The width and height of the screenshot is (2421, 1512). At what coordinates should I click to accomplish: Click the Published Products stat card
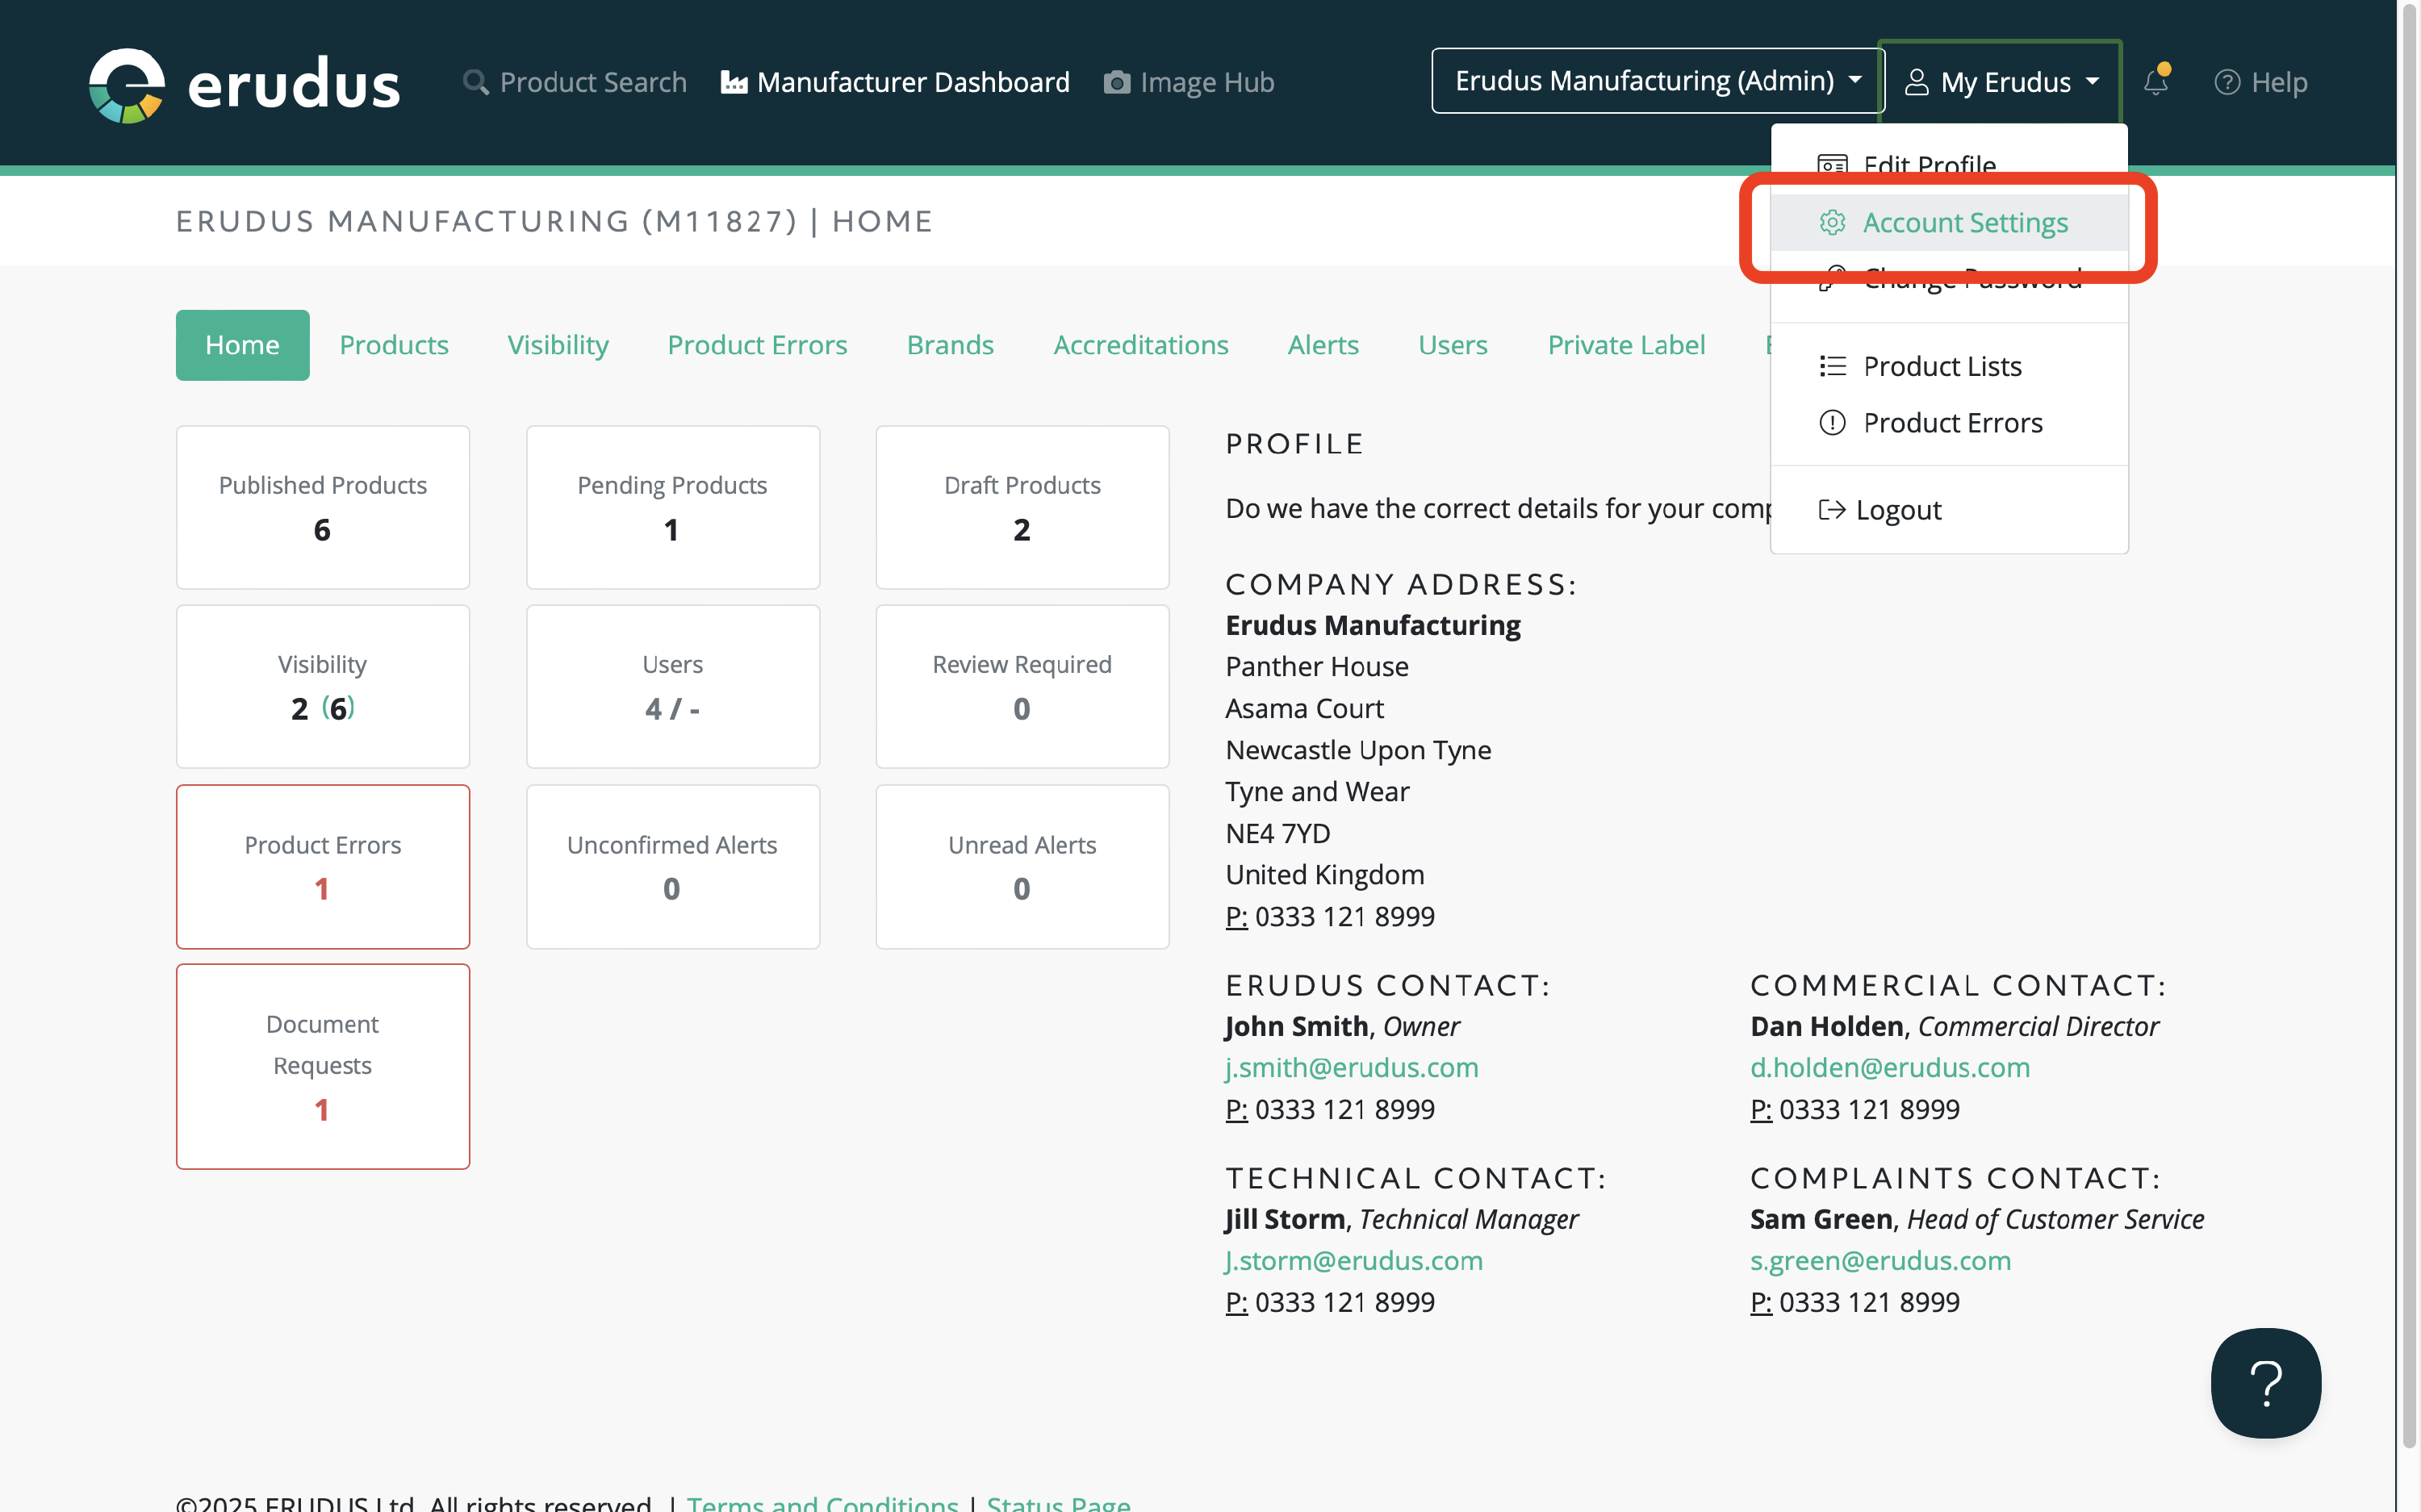(x=322, y=507)
